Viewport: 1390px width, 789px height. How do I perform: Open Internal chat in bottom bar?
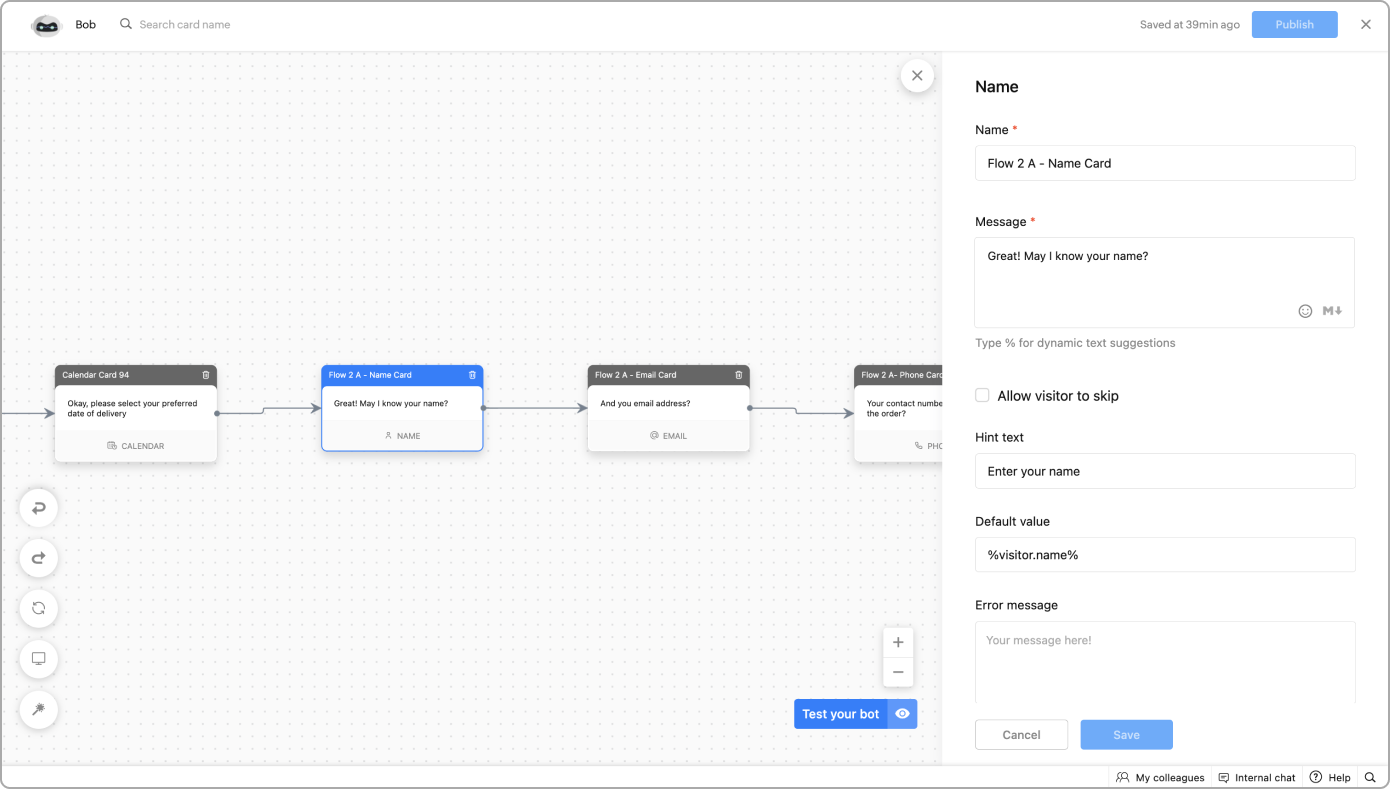(1256, 777)
